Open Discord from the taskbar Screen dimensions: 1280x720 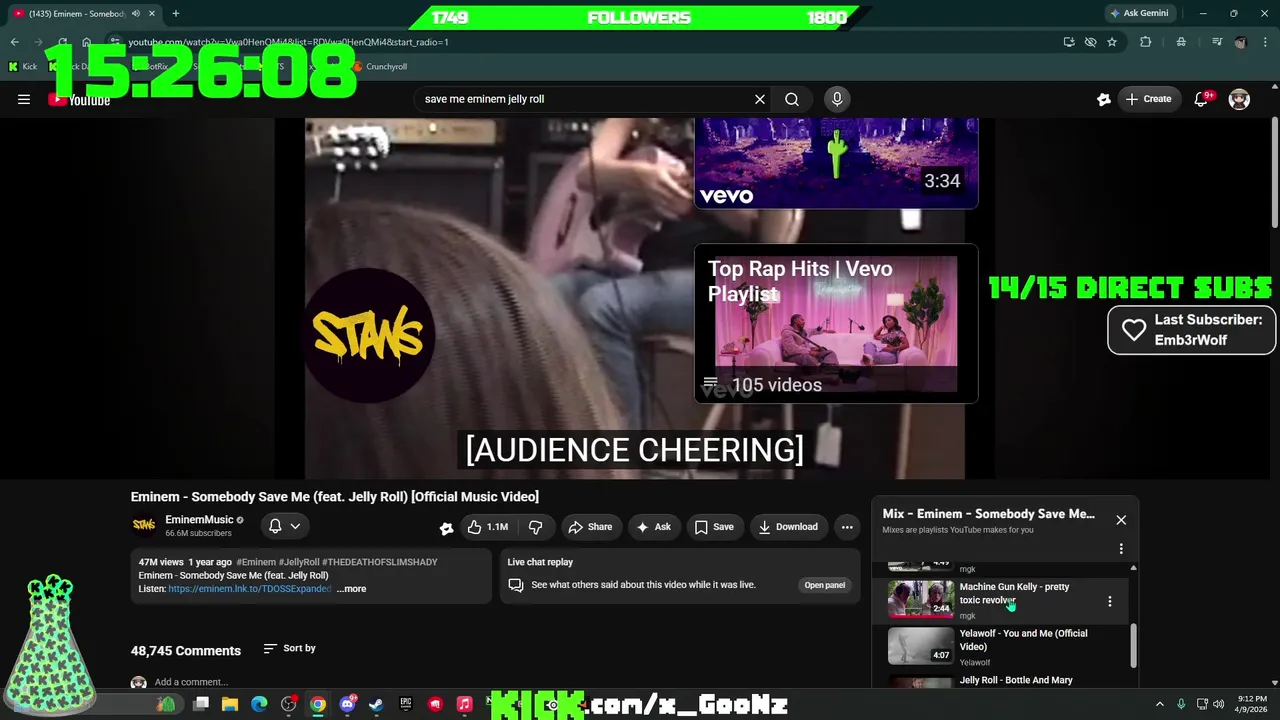tap(347, 704)
